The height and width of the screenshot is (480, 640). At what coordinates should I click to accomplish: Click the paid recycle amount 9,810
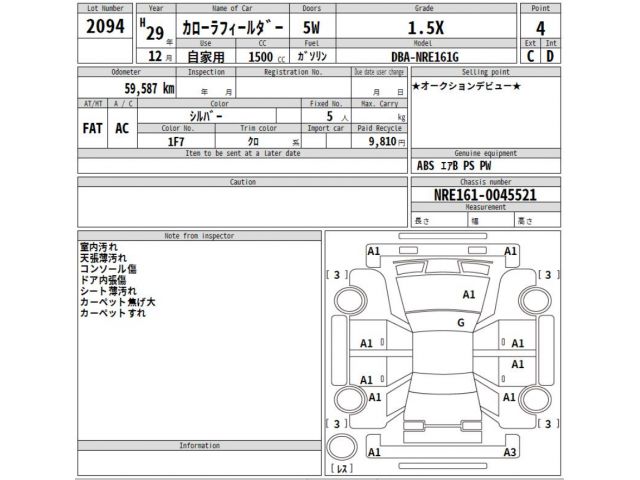pos(382,141)
